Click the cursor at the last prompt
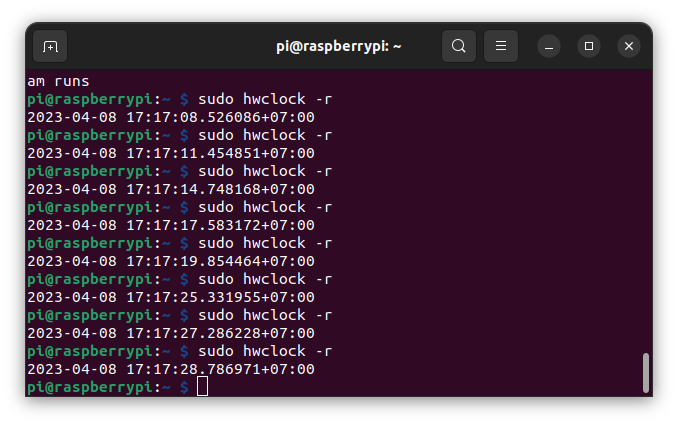The image size is (678, 425). coord(202,386)
